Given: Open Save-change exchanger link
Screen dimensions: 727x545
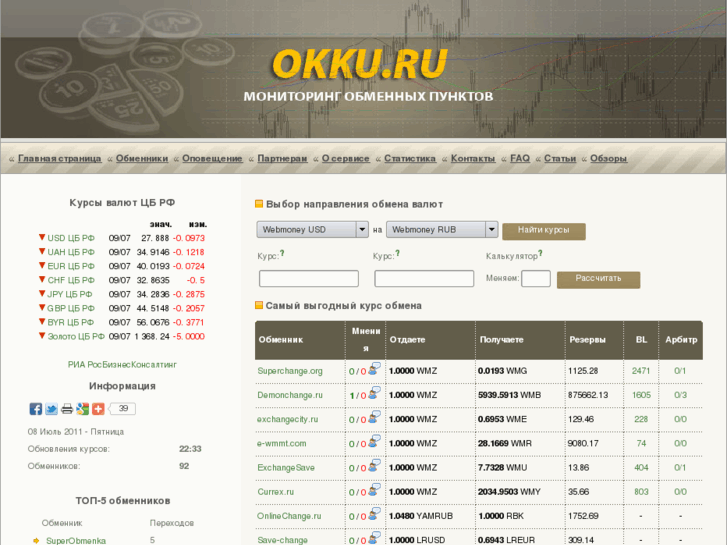Looking at the screenshot, I should 282,540.
